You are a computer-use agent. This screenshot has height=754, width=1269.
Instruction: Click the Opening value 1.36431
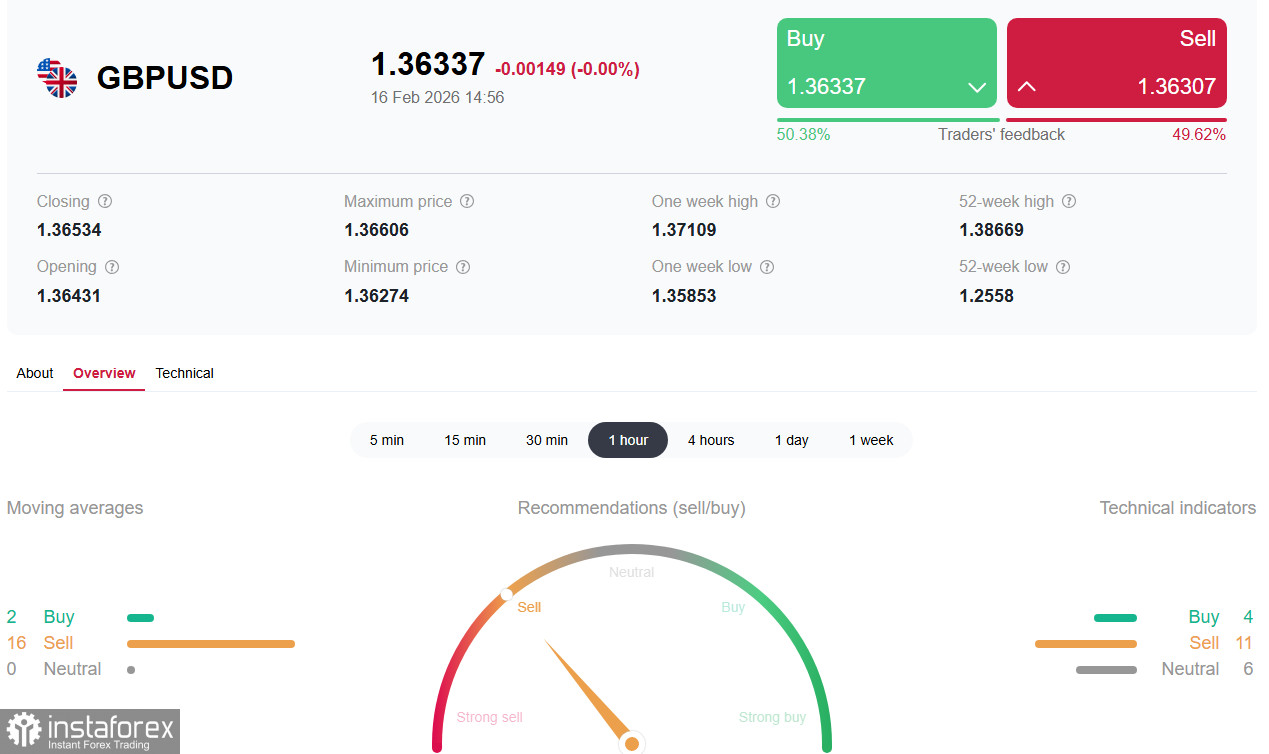coord(69,296)
